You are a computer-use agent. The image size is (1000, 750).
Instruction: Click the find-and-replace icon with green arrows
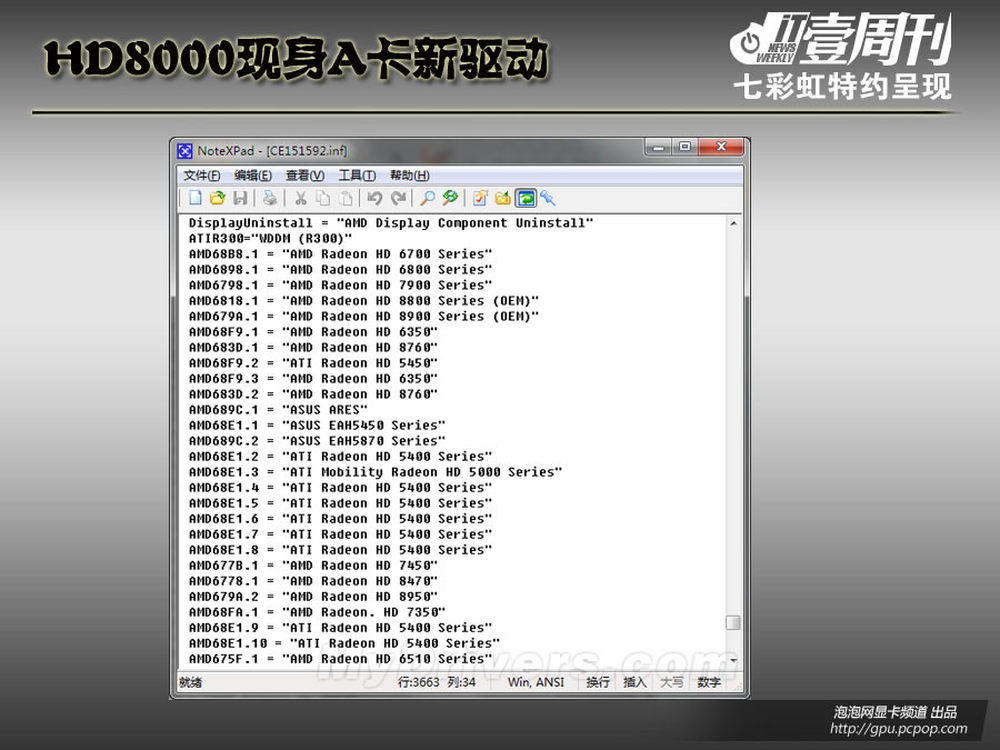tap(450, 198)
